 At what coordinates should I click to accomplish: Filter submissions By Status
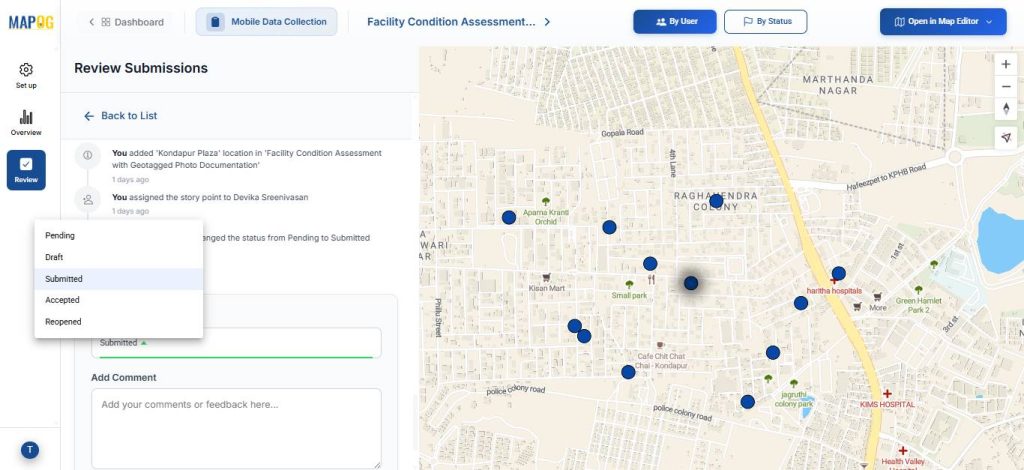point(765,22)
